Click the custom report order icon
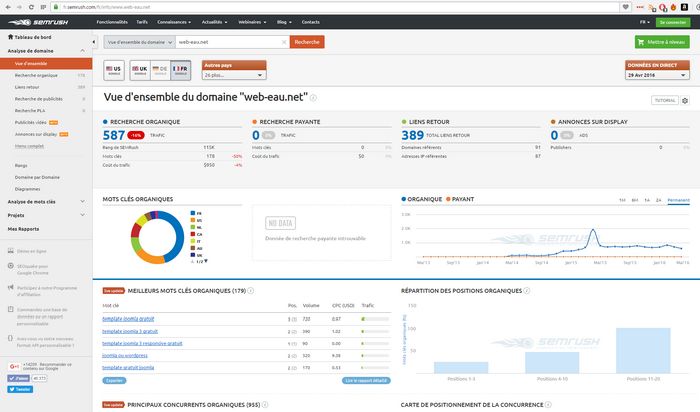 [11, 309]
